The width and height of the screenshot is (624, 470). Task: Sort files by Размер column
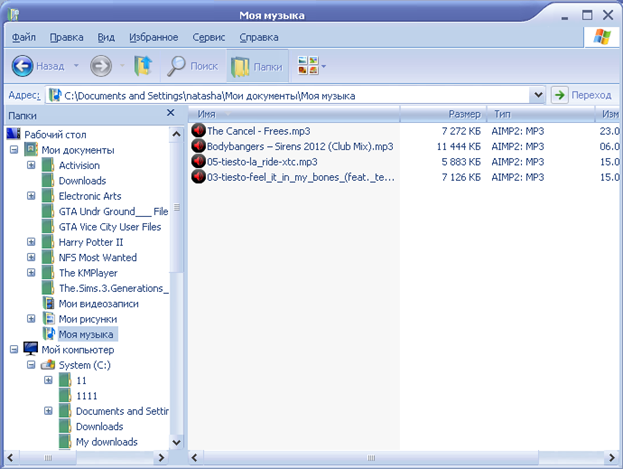tap(443, 114)
